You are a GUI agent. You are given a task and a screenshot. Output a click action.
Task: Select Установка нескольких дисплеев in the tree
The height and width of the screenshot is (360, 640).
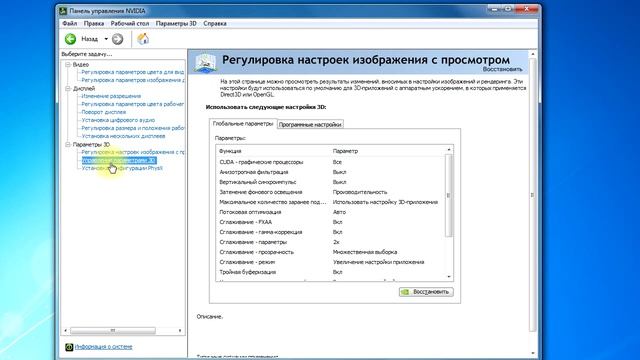tap(123, 136)
